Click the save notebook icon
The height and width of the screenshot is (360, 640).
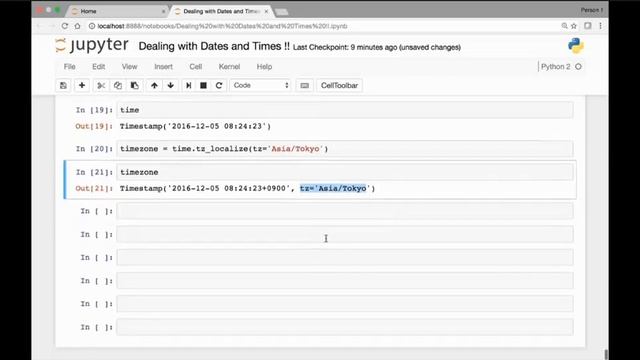coord(63,85)
